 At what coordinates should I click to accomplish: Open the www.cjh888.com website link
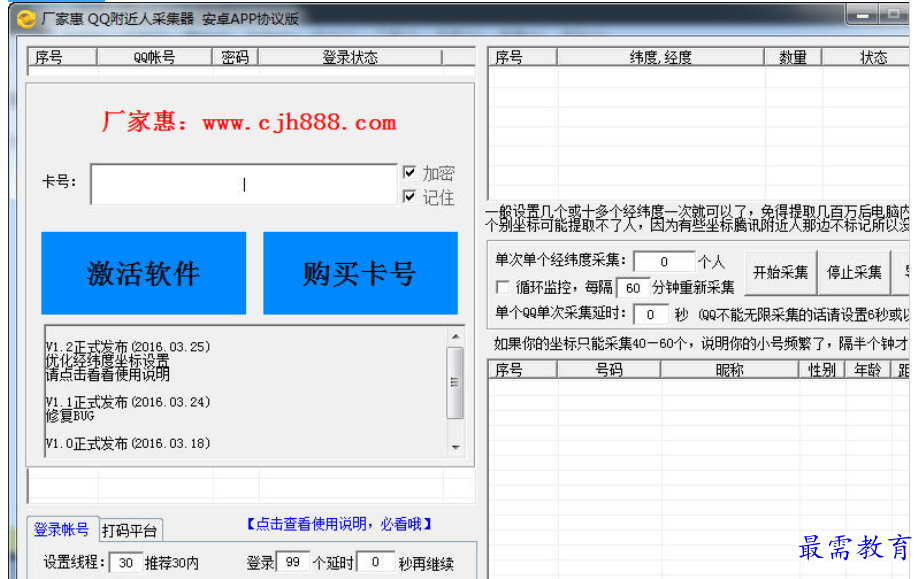pyautogui.click(x=299, y=123)
